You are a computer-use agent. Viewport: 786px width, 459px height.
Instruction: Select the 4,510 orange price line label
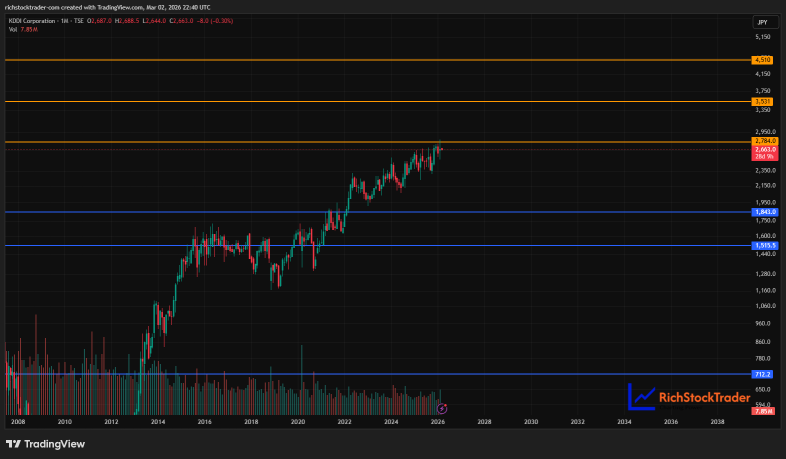click(x=762, y=60)
